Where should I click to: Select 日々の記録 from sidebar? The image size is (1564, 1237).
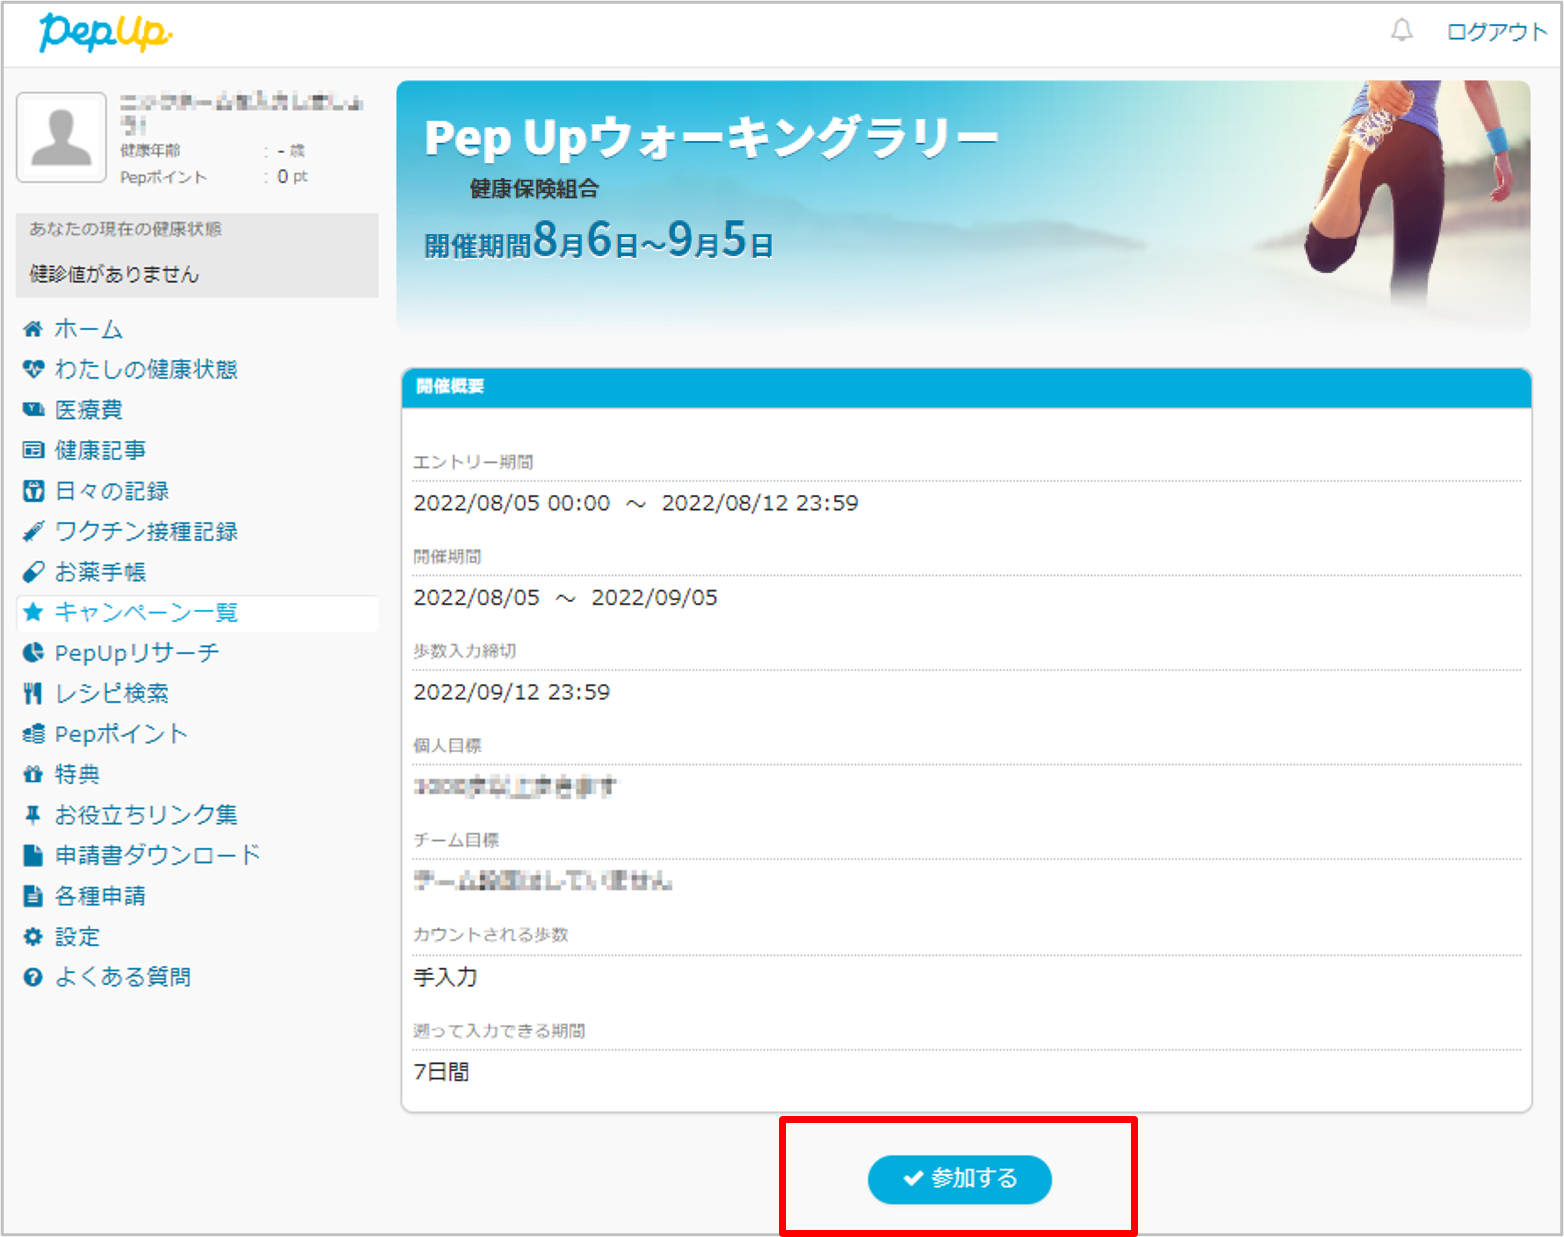click(x=111, y=491)
